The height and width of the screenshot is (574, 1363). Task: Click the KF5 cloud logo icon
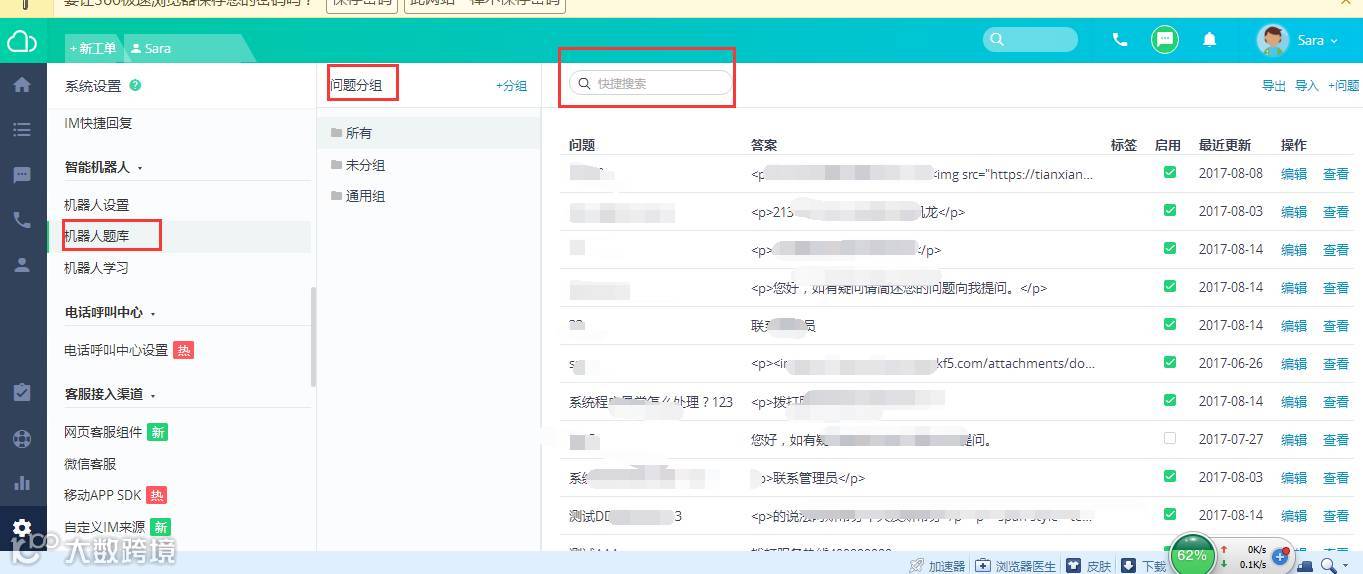pyautogui.click(x=21, y=42)
